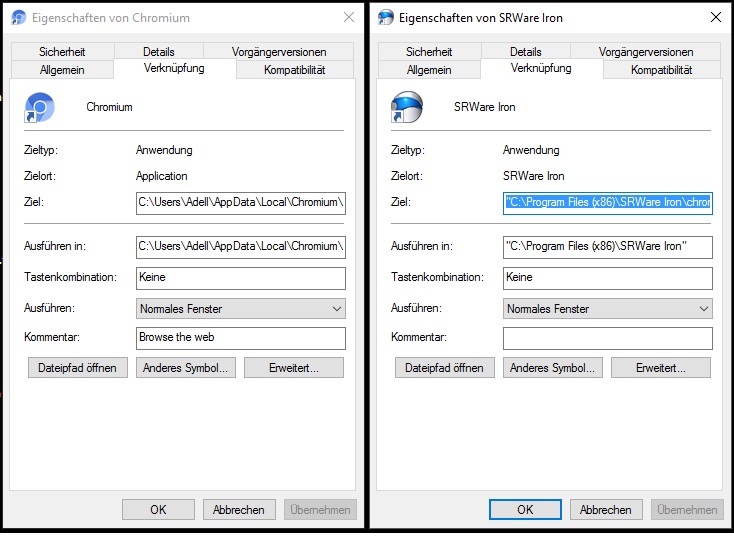
Task: Close the Eigenschaften von SRWare Iron window
Action: pyautogui.click(x=716, y=17)
